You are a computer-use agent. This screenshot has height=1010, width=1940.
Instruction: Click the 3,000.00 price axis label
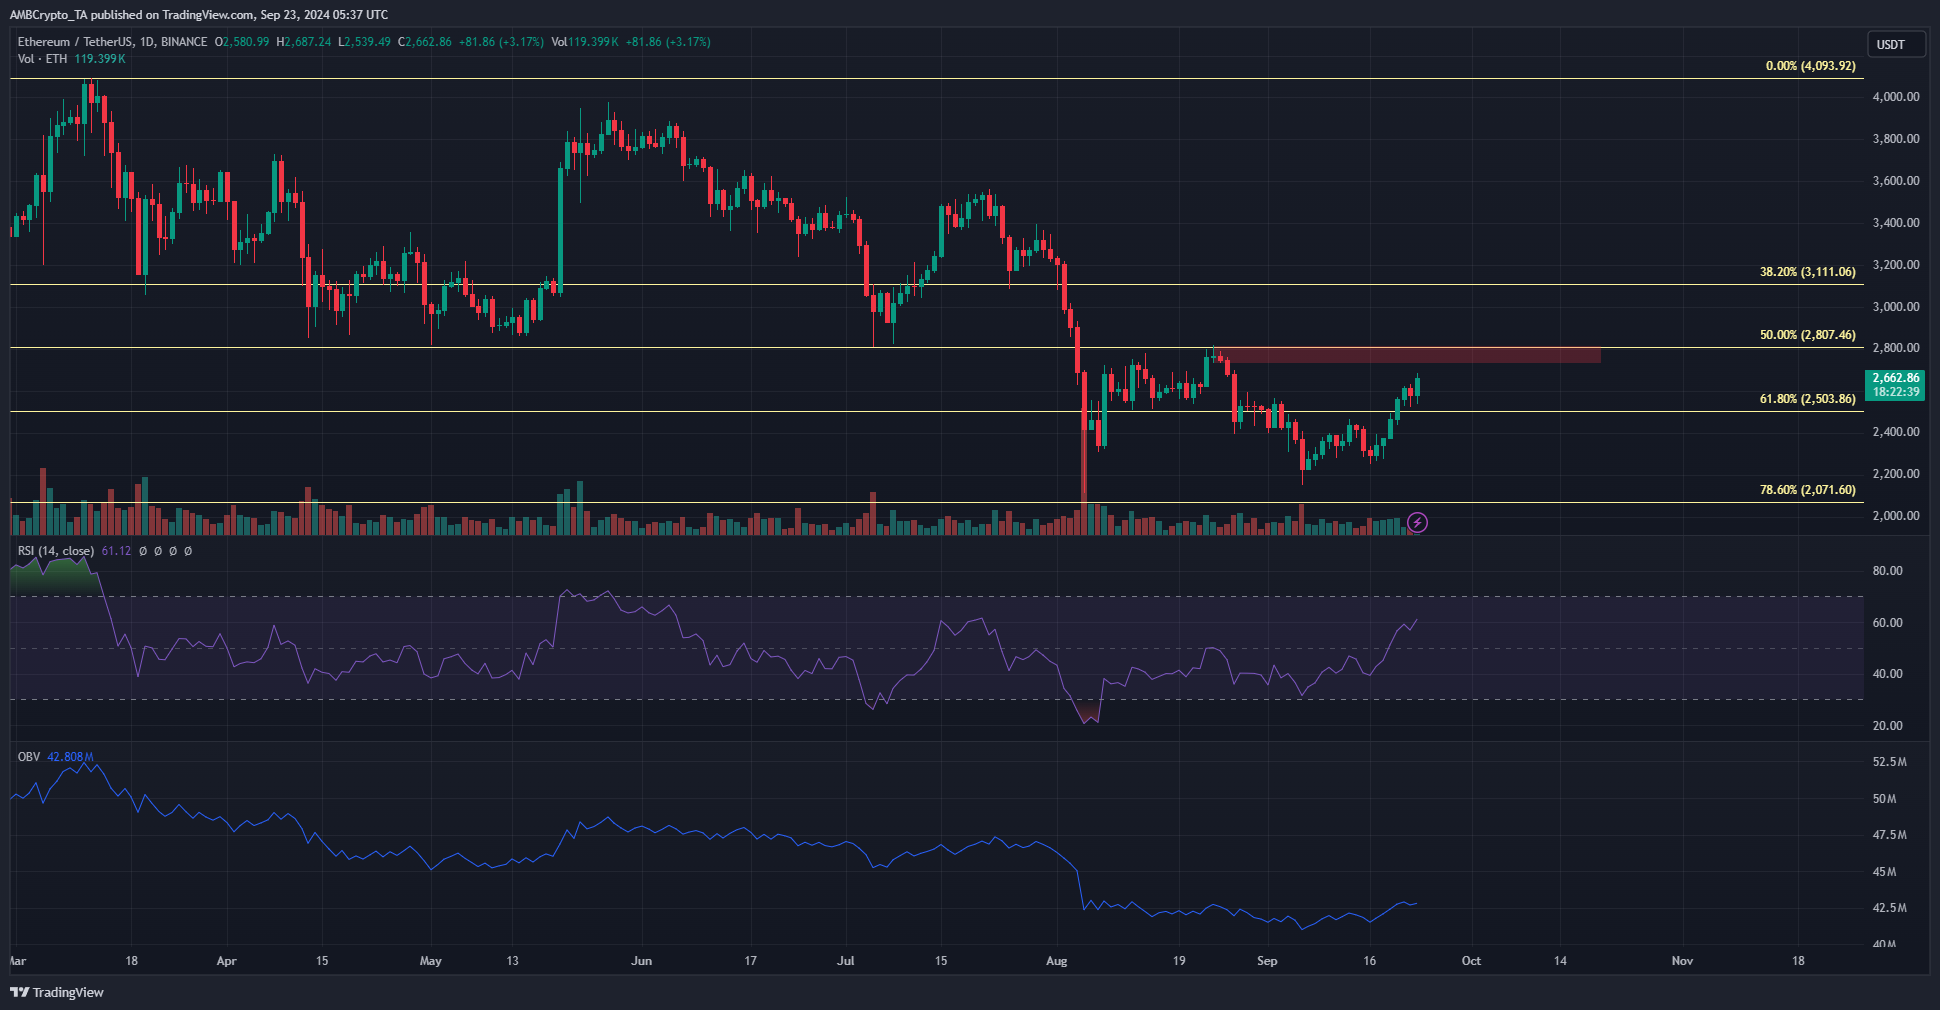click(1895, 307)
